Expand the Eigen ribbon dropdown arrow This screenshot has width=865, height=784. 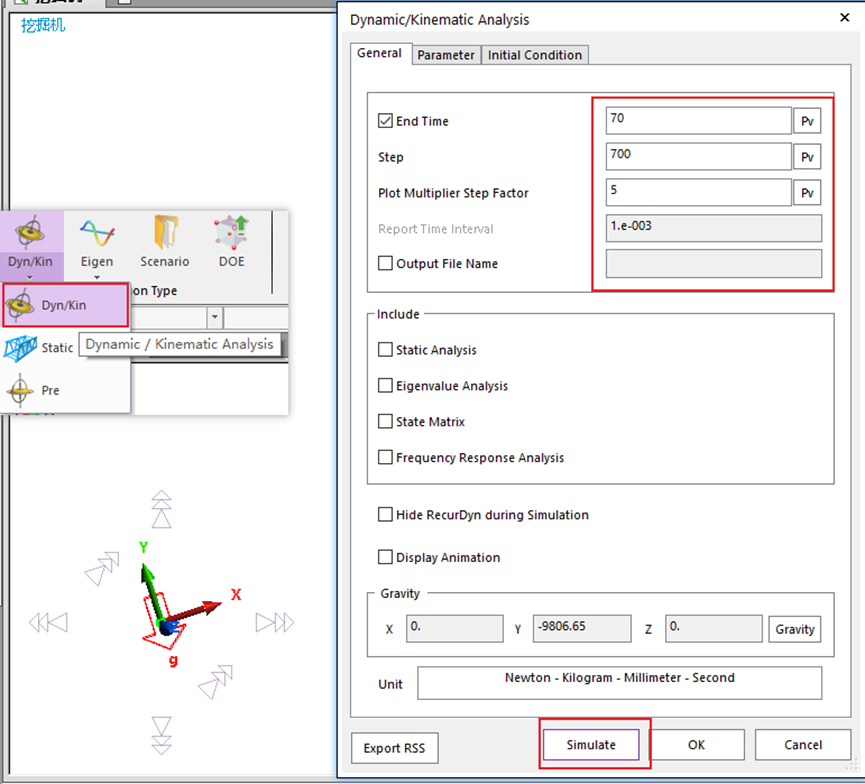(97, 277)
